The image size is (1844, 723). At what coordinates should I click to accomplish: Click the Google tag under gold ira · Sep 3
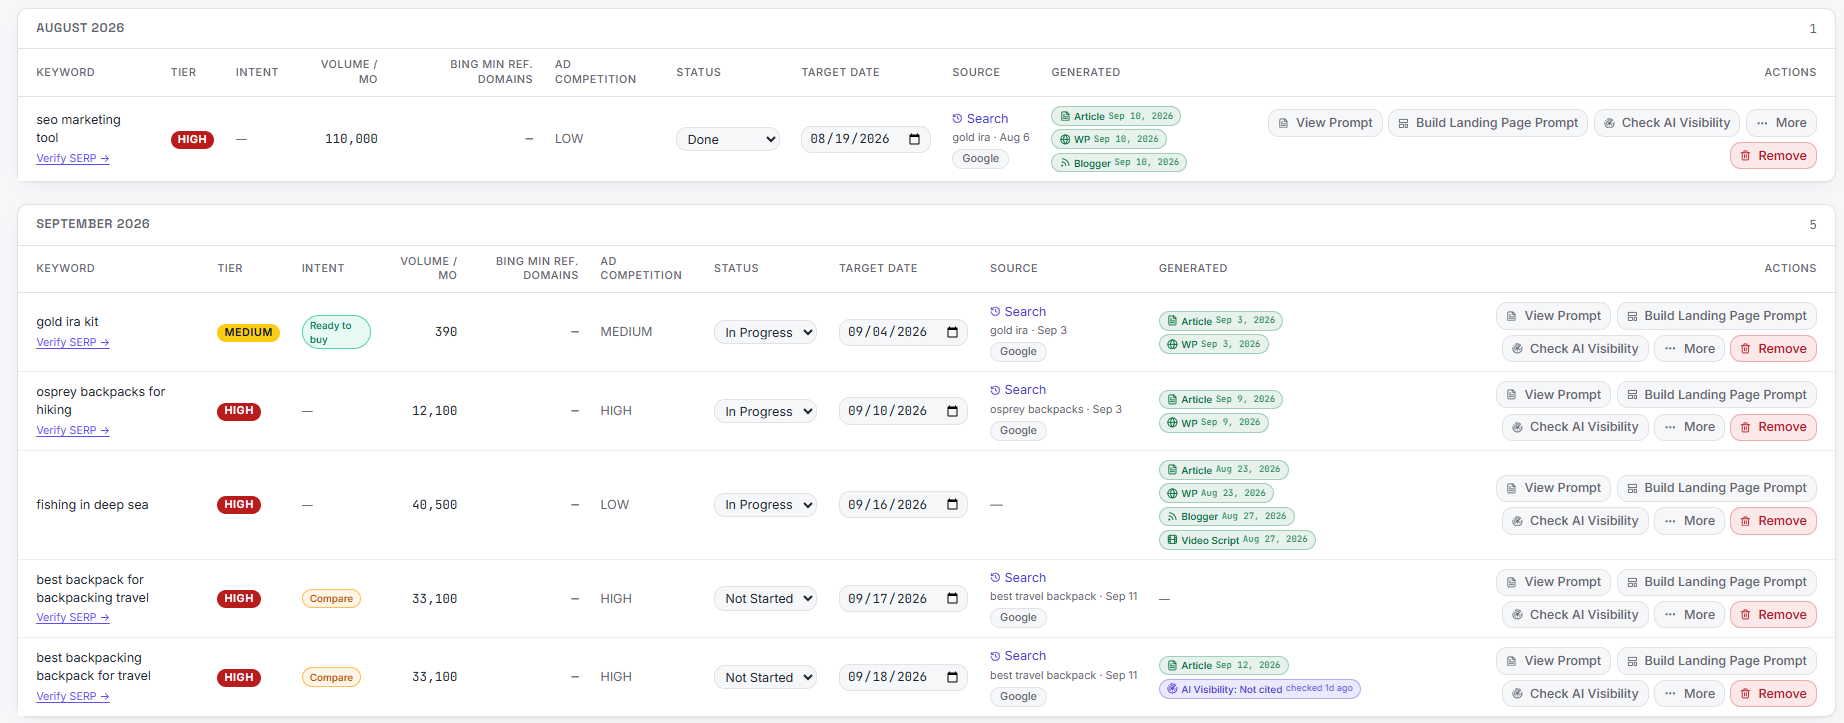[x=1018, y=352]
